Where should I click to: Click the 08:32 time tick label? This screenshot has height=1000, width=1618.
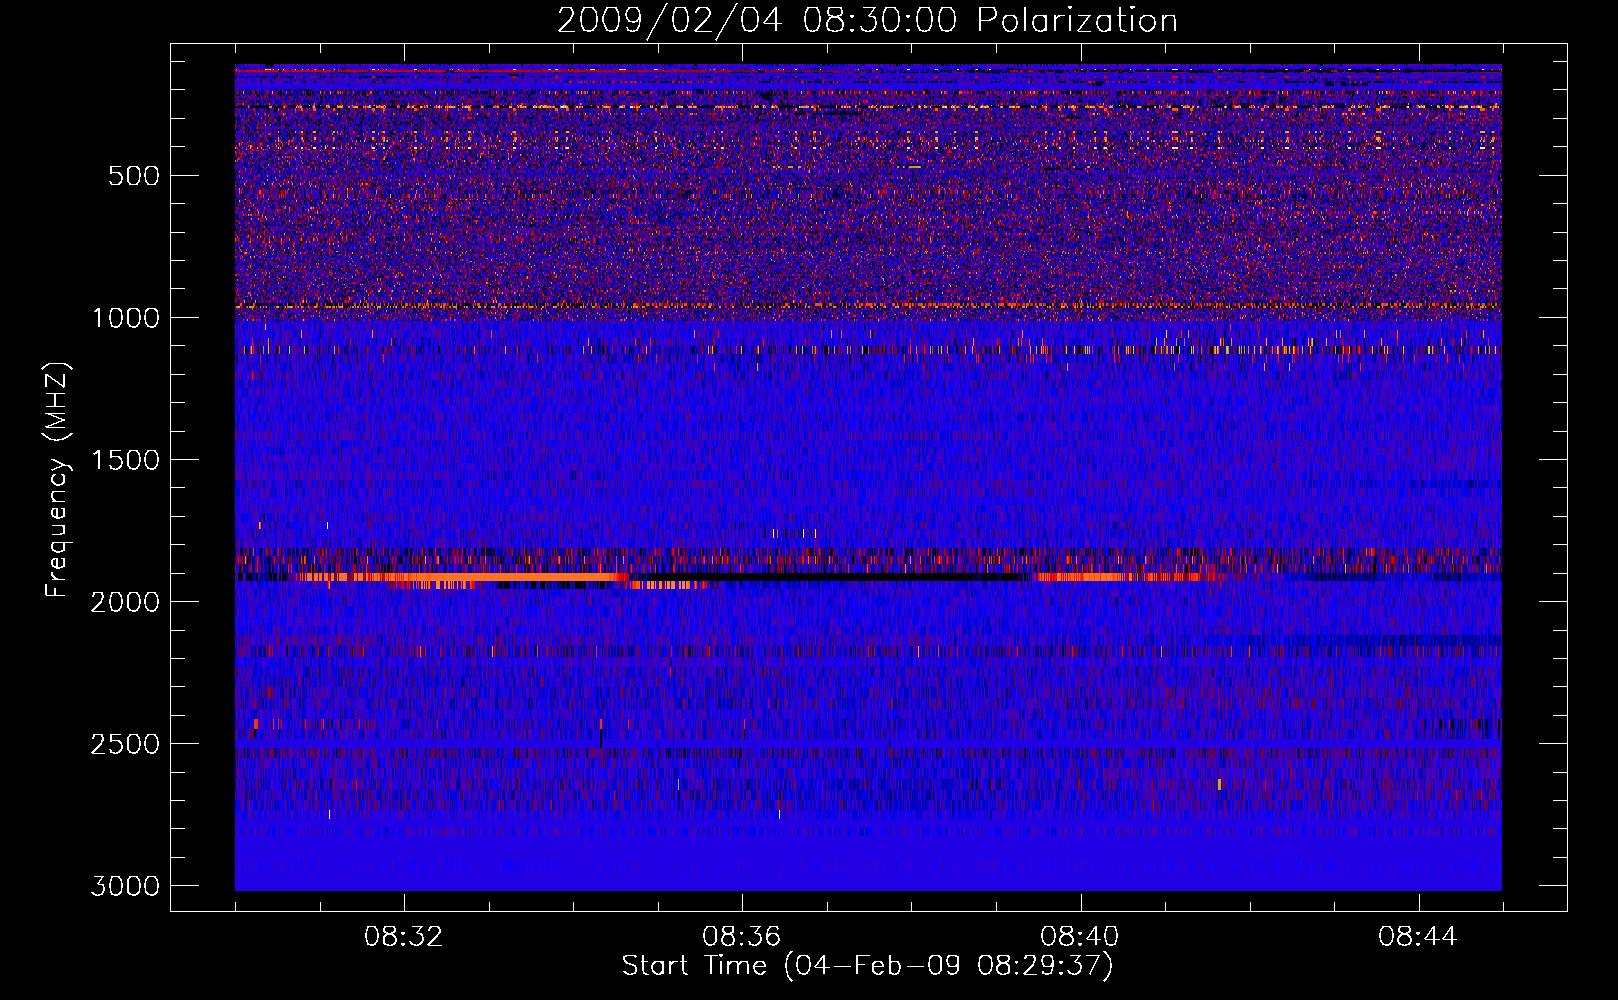click(404, 937)
